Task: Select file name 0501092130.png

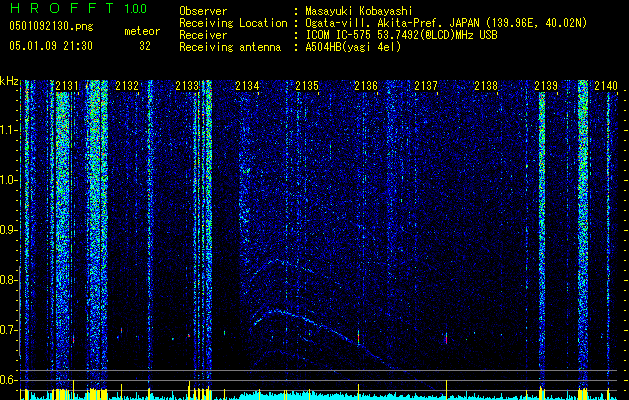Action: pos(51,26)
